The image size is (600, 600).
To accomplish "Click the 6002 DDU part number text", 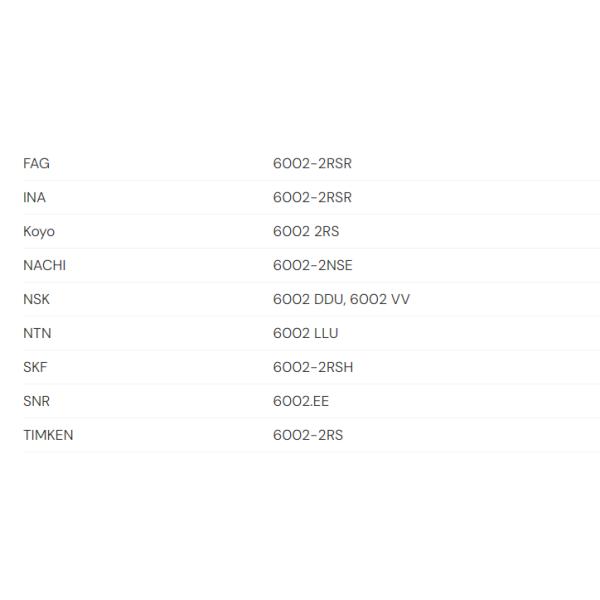I will (x=308, y=299).
